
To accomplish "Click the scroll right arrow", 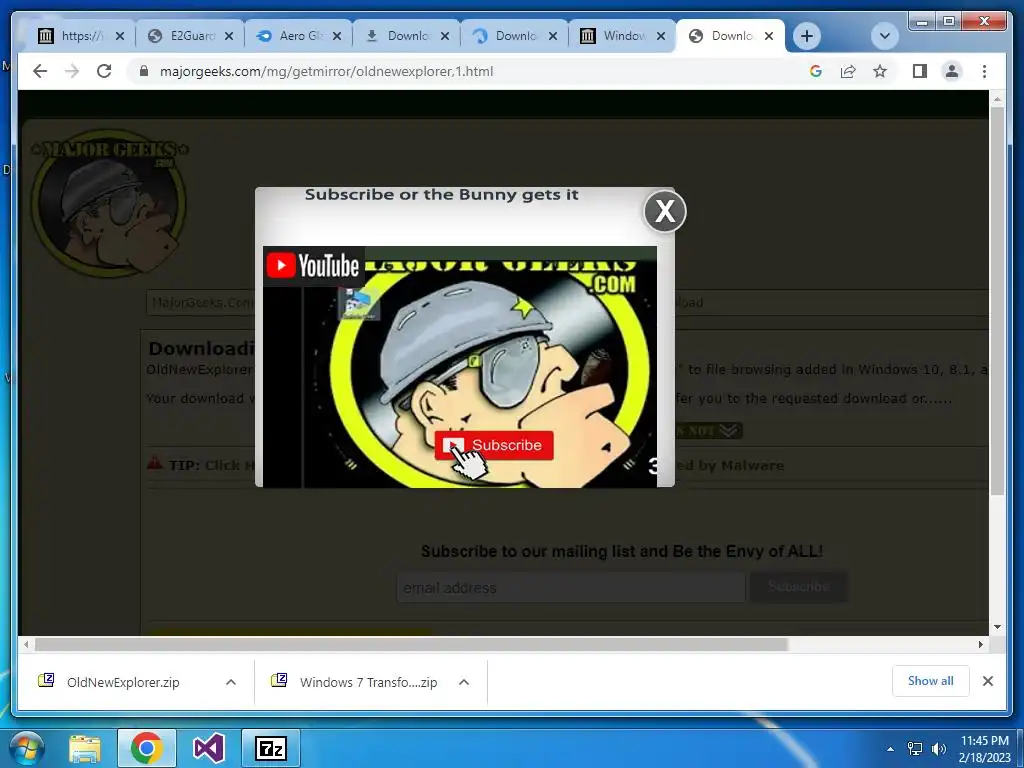I will (980, 645).
